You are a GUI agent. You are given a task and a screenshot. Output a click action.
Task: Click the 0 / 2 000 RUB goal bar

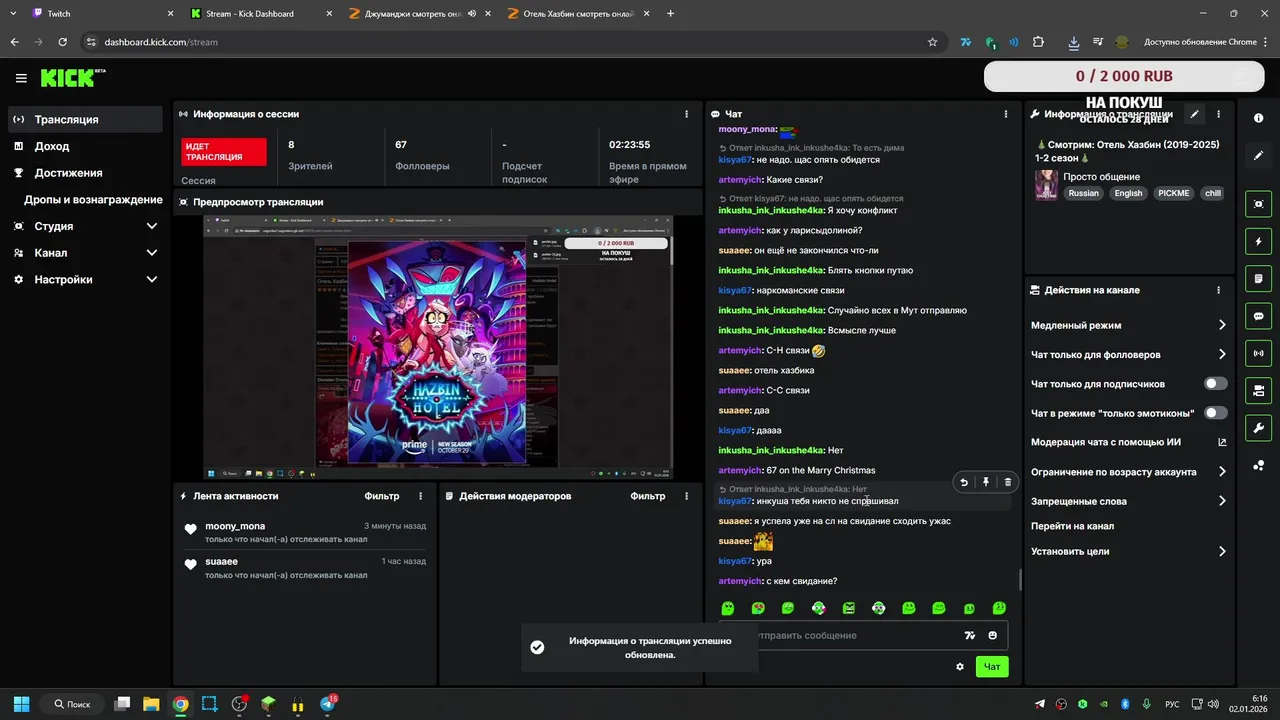tap(1124, 76)
